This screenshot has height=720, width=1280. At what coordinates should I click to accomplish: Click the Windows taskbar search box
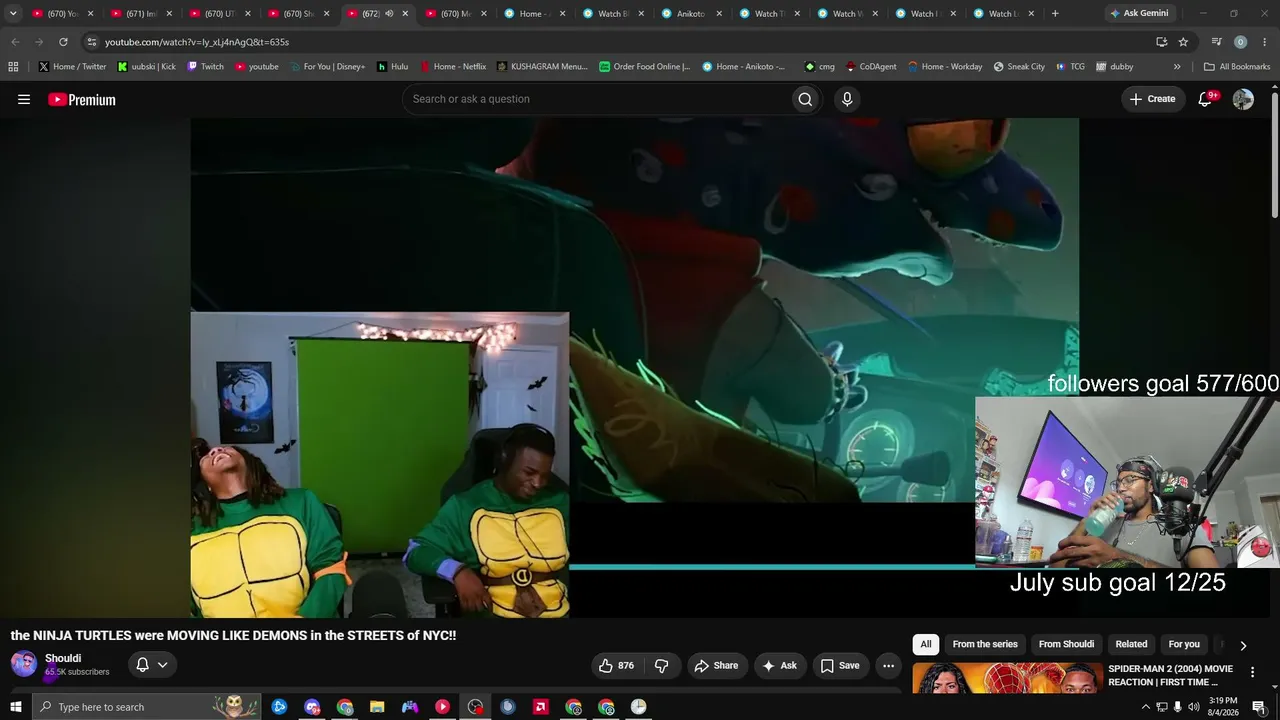[146, 707]
